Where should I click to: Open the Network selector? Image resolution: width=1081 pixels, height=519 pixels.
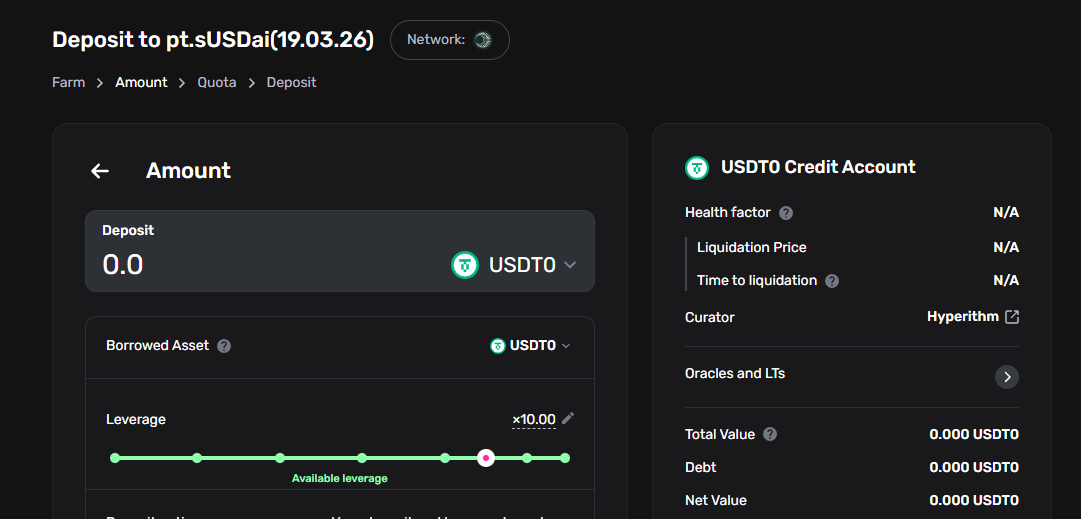450,40
